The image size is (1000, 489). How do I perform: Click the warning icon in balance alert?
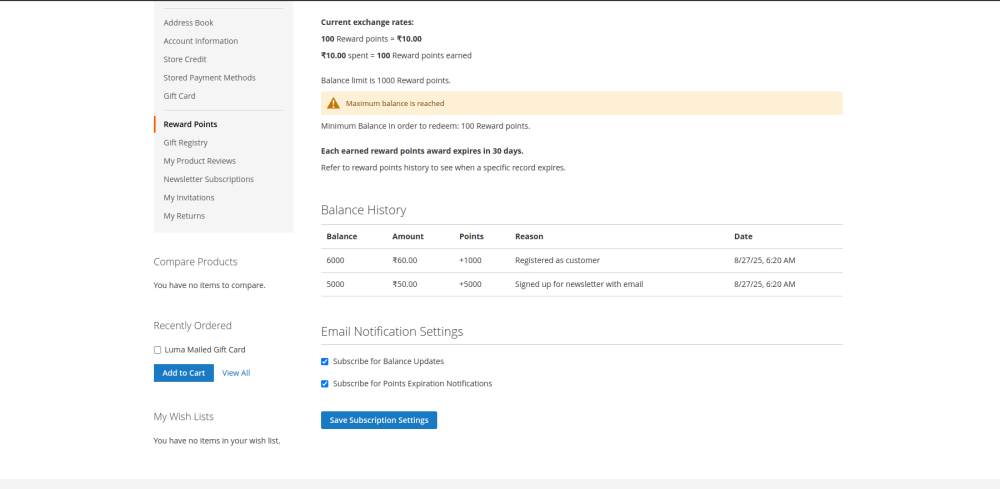coord(334,103)
